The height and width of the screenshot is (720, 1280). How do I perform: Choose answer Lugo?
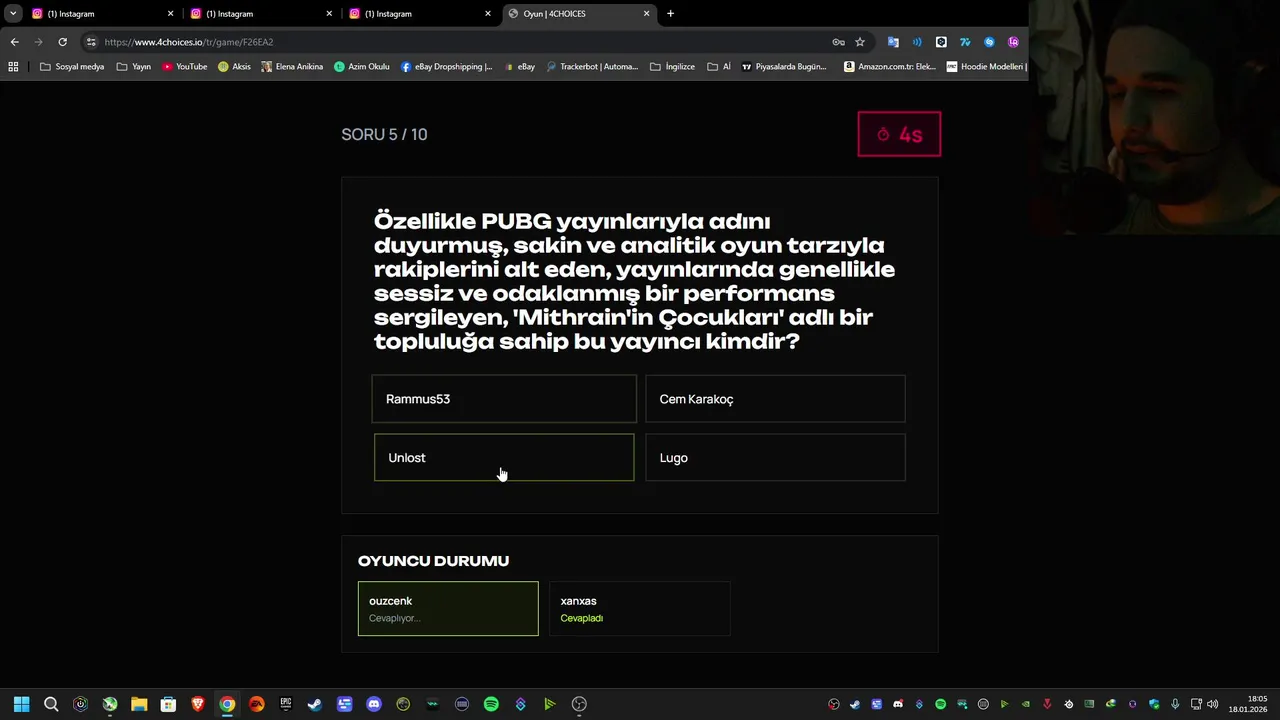pos(775,457)
